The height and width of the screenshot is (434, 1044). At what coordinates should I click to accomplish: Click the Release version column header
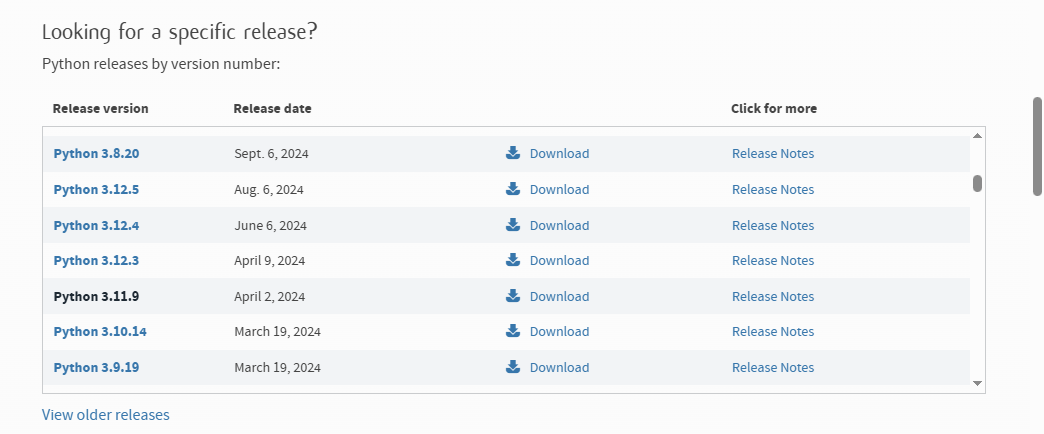(x=101, y=108)
